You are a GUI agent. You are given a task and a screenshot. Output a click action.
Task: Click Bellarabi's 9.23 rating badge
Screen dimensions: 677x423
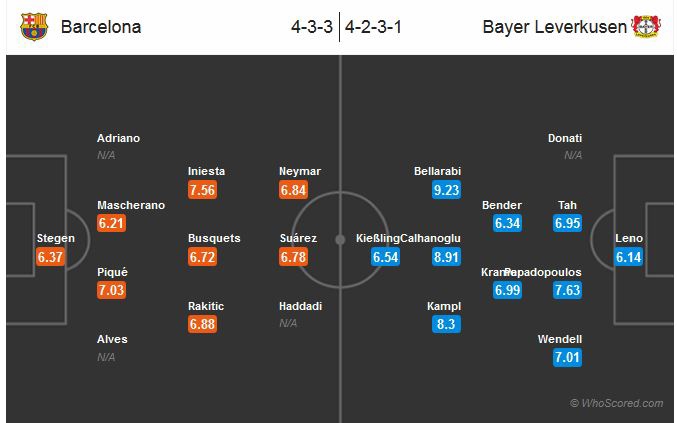[445, 190]
